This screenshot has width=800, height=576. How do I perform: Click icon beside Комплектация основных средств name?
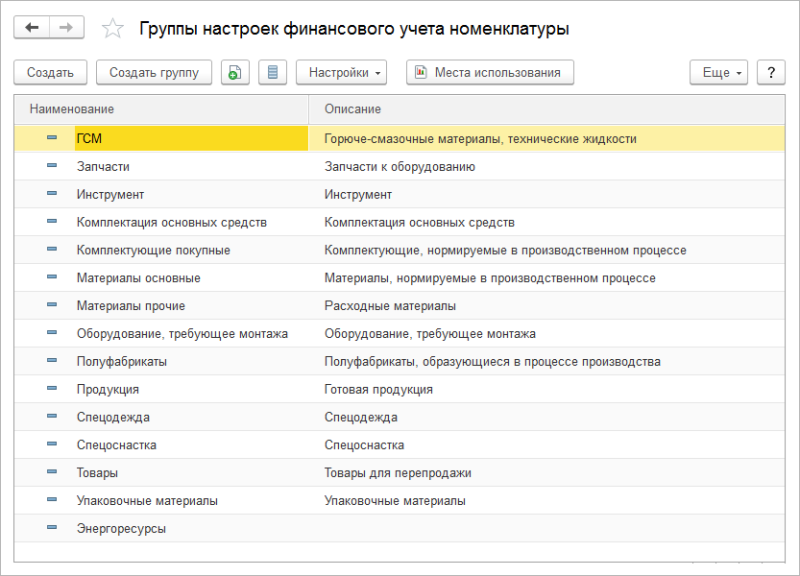(52, 221)
